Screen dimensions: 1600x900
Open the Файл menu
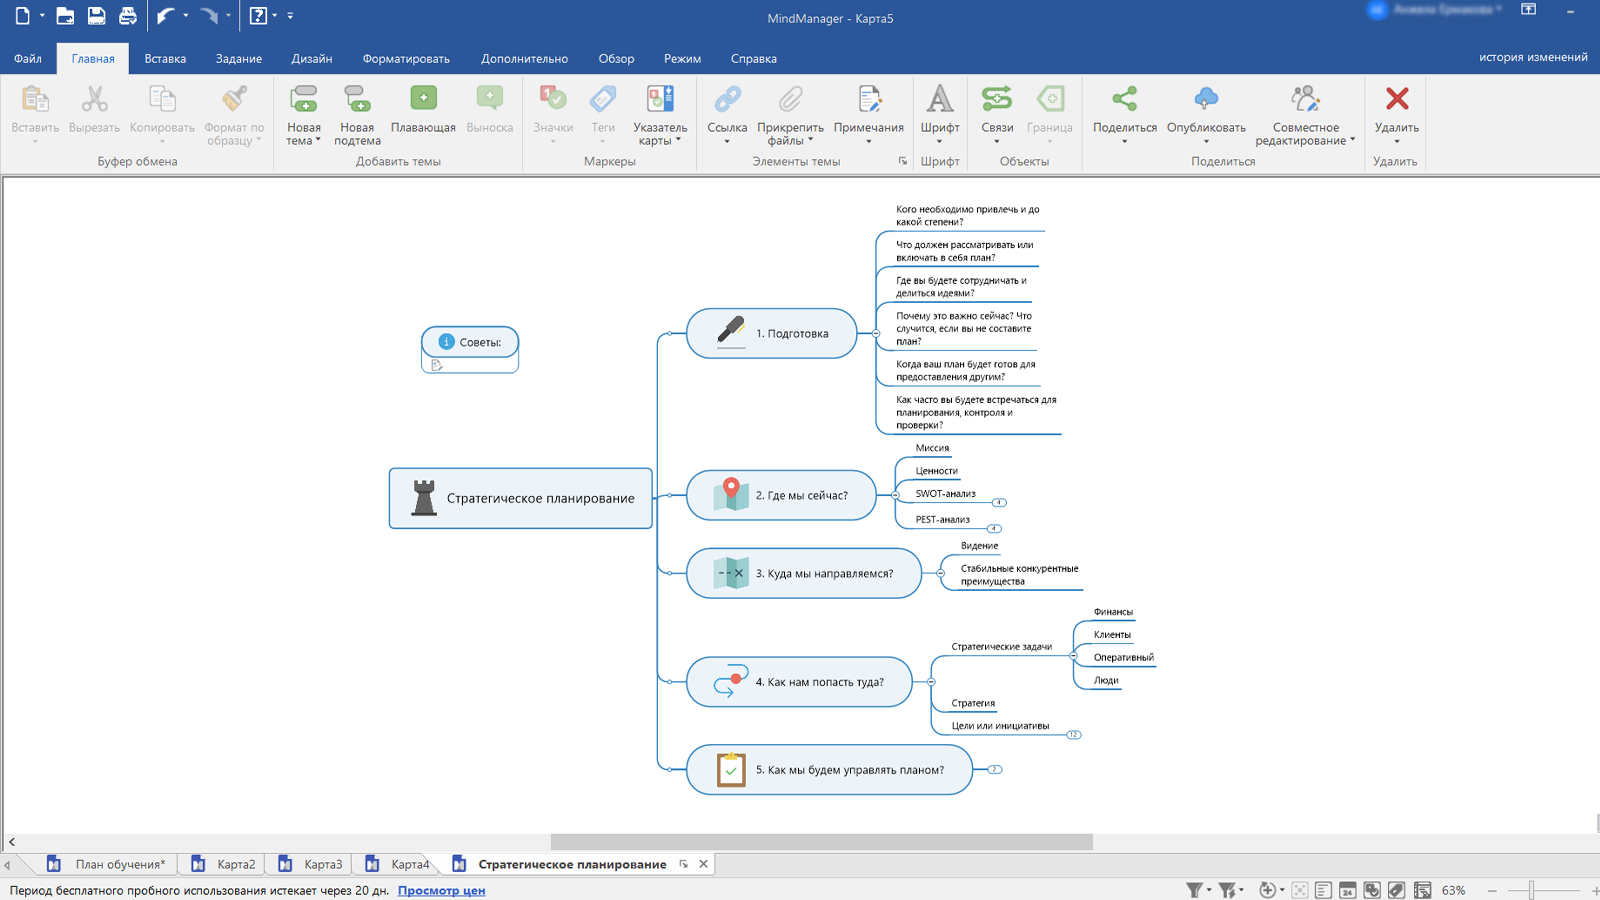click(x=28, y=59)
